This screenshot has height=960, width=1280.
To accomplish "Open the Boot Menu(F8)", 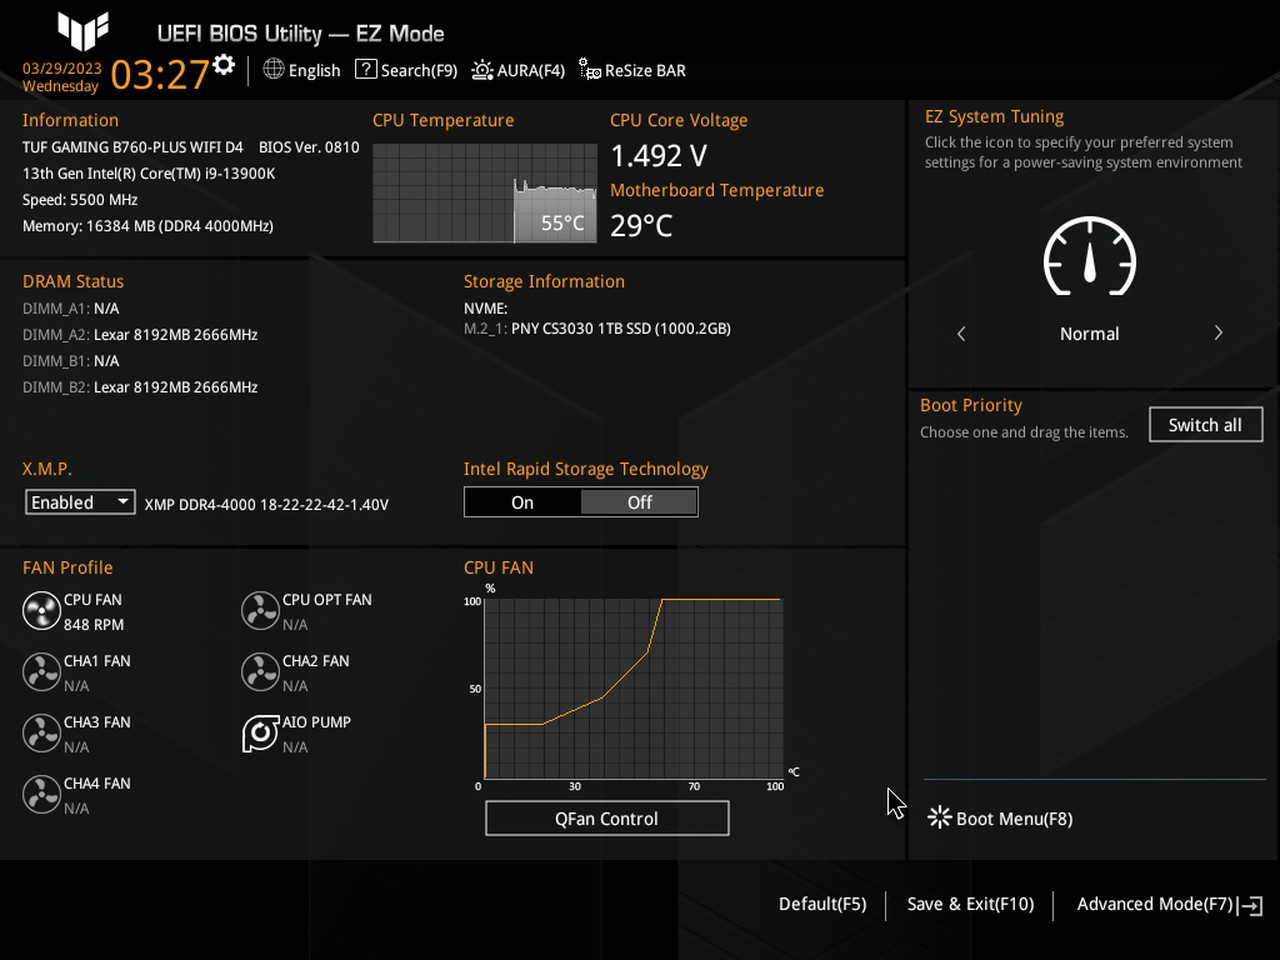I will coord(1014,818).
